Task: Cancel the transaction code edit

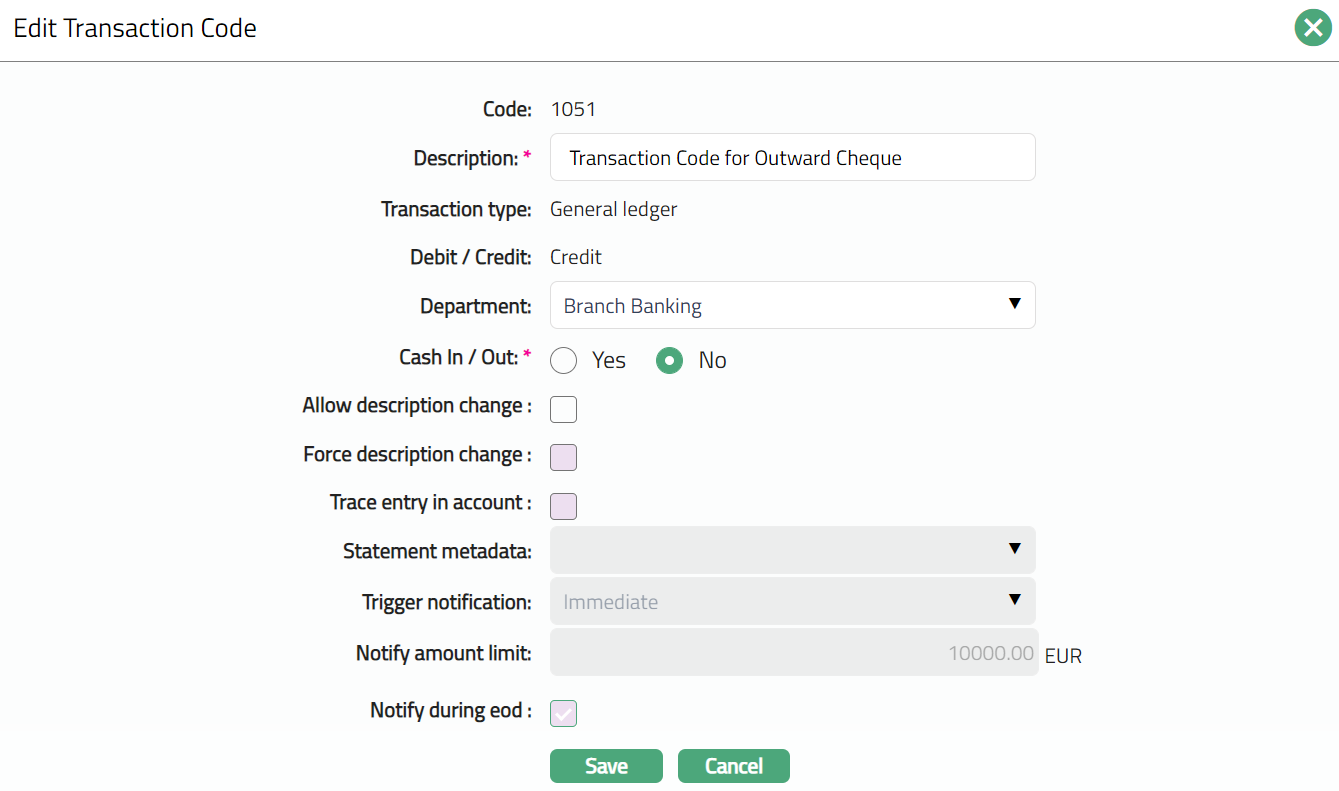Action: tap(733, 766)
